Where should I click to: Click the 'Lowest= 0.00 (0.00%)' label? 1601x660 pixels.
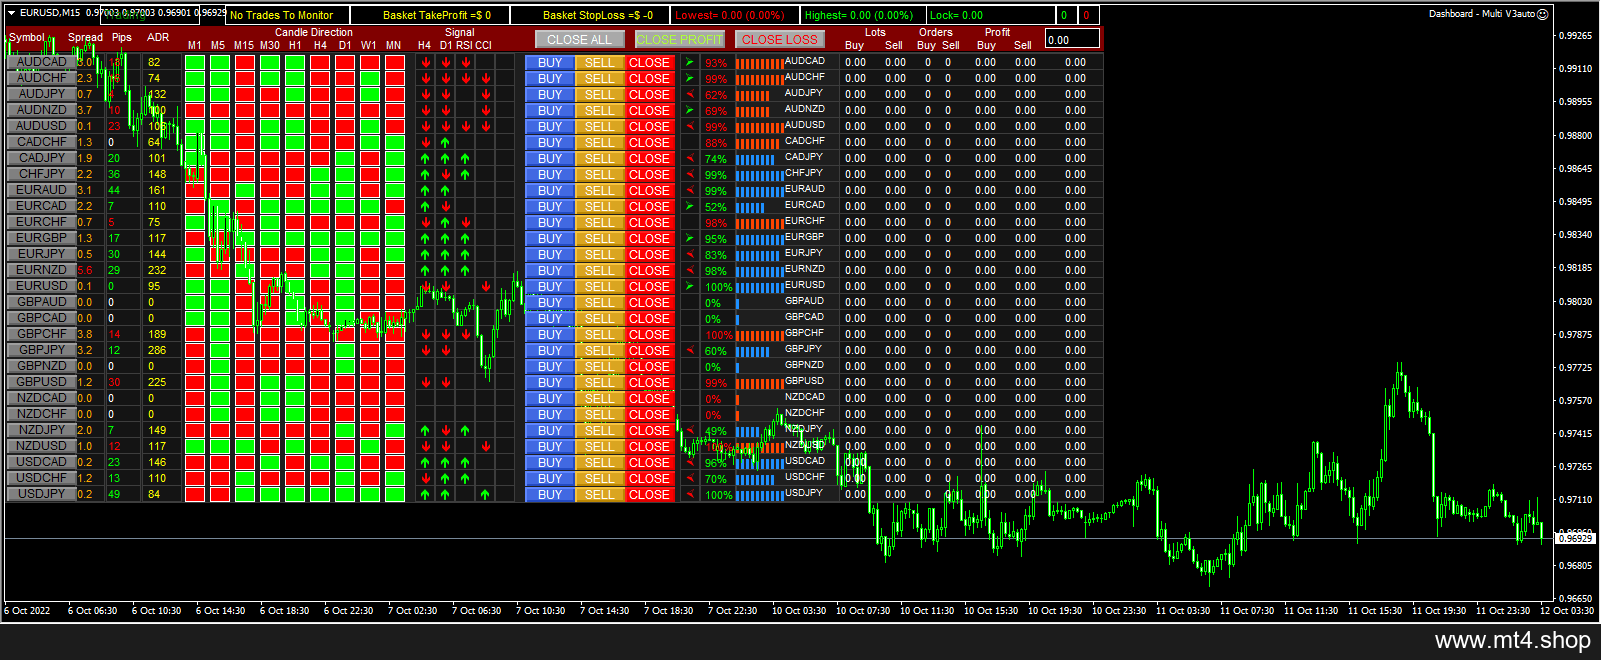point(730,15)
